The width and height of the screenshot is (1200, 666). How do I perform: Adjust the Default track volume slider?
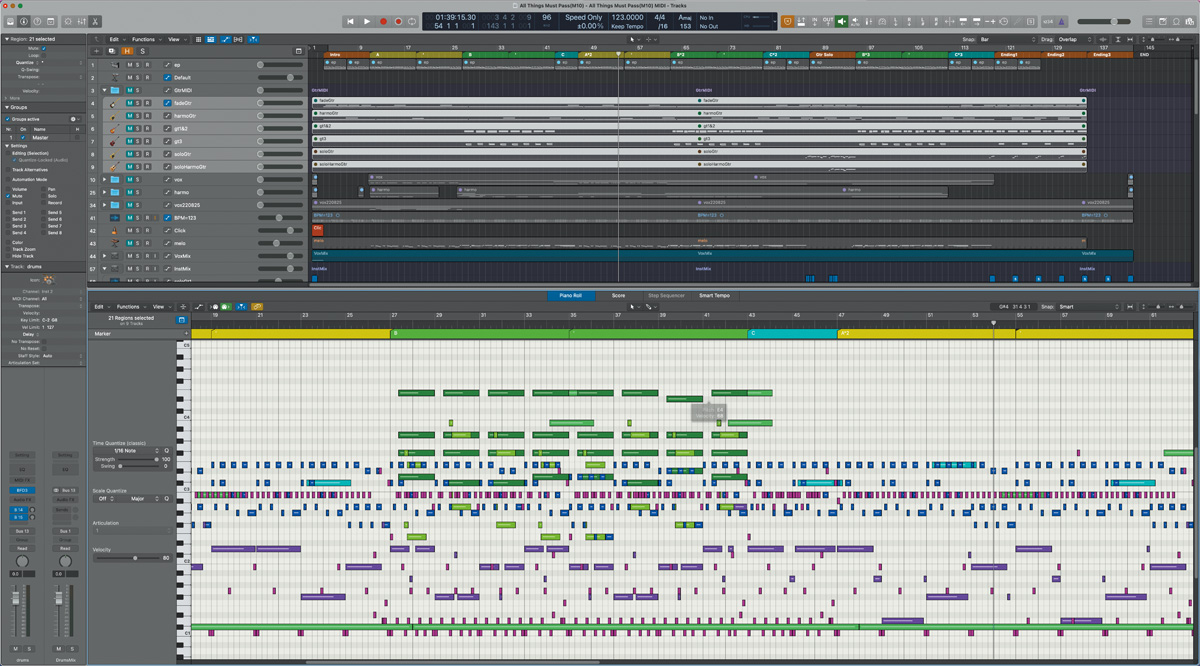tap(280, 78)
